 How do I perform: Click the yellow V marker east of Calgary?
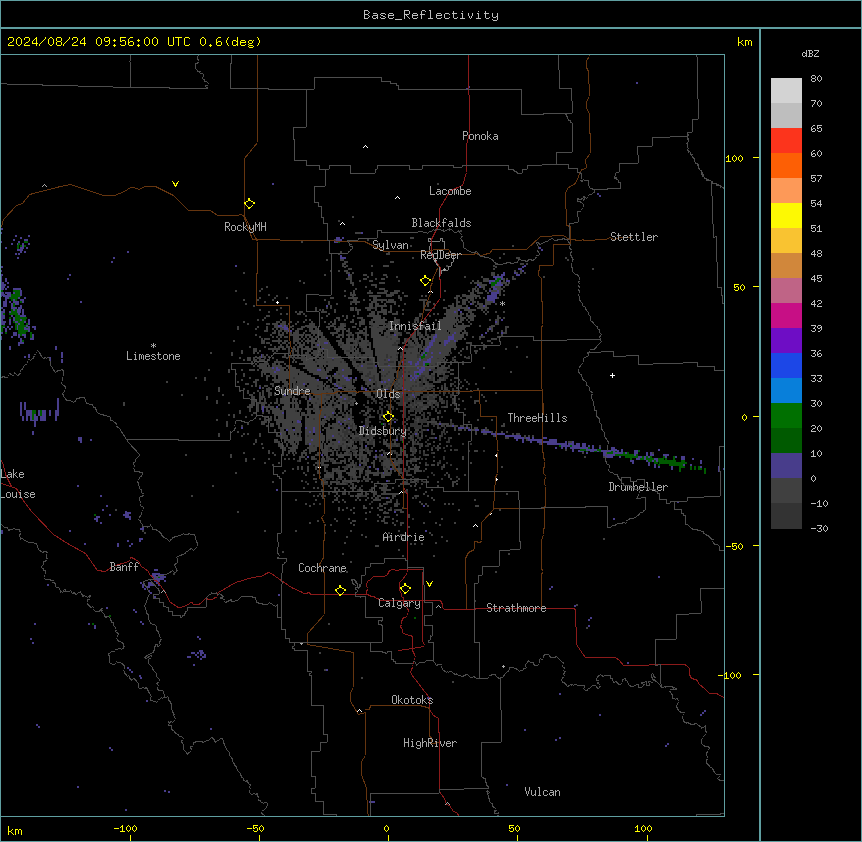pyautogui.click(x=429, y=584)
